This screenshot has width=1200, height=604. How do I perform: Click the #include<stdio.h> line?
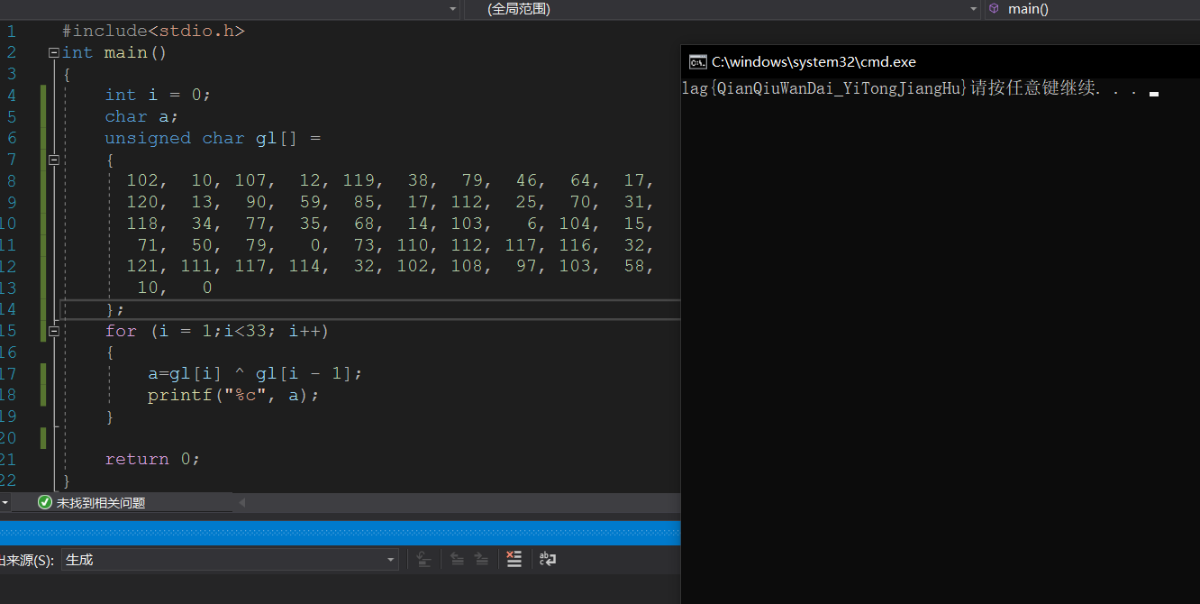(153, 31)
